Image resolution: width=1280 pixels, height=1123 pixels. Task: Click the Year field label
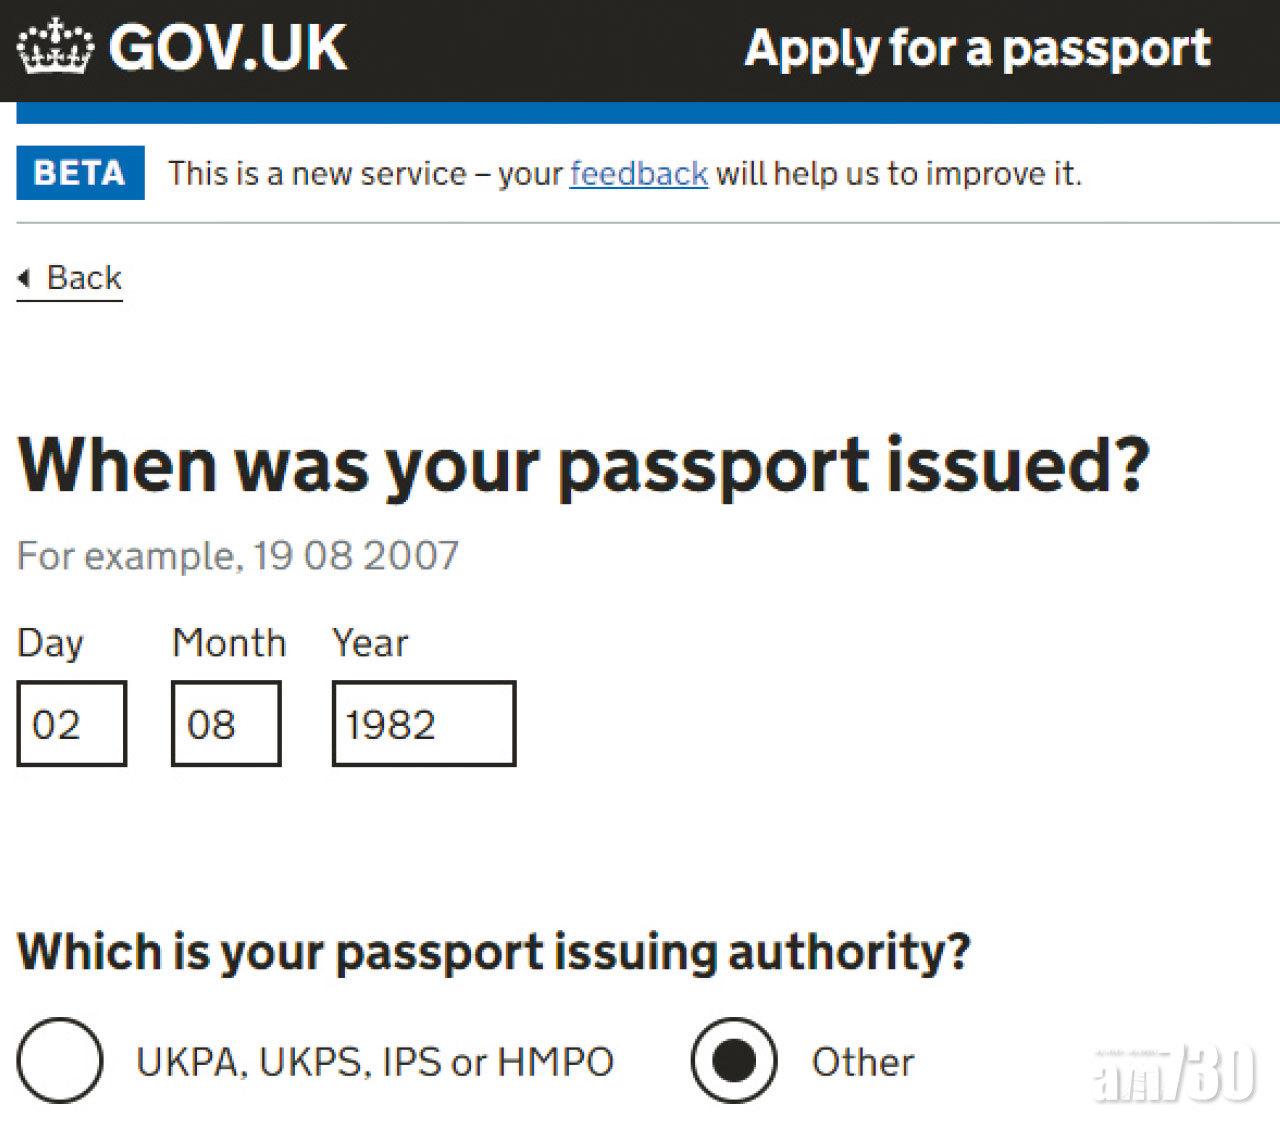[370, 643]
